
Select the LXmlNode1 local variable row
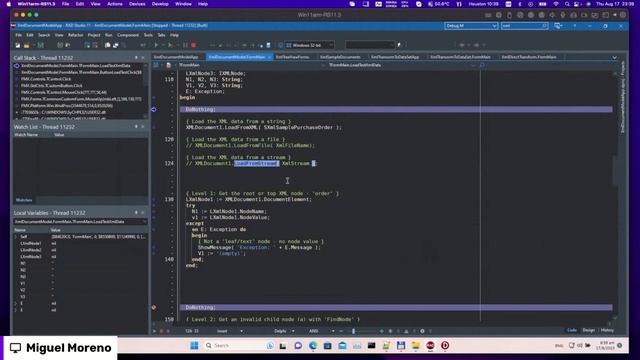[x=80, y=243]
